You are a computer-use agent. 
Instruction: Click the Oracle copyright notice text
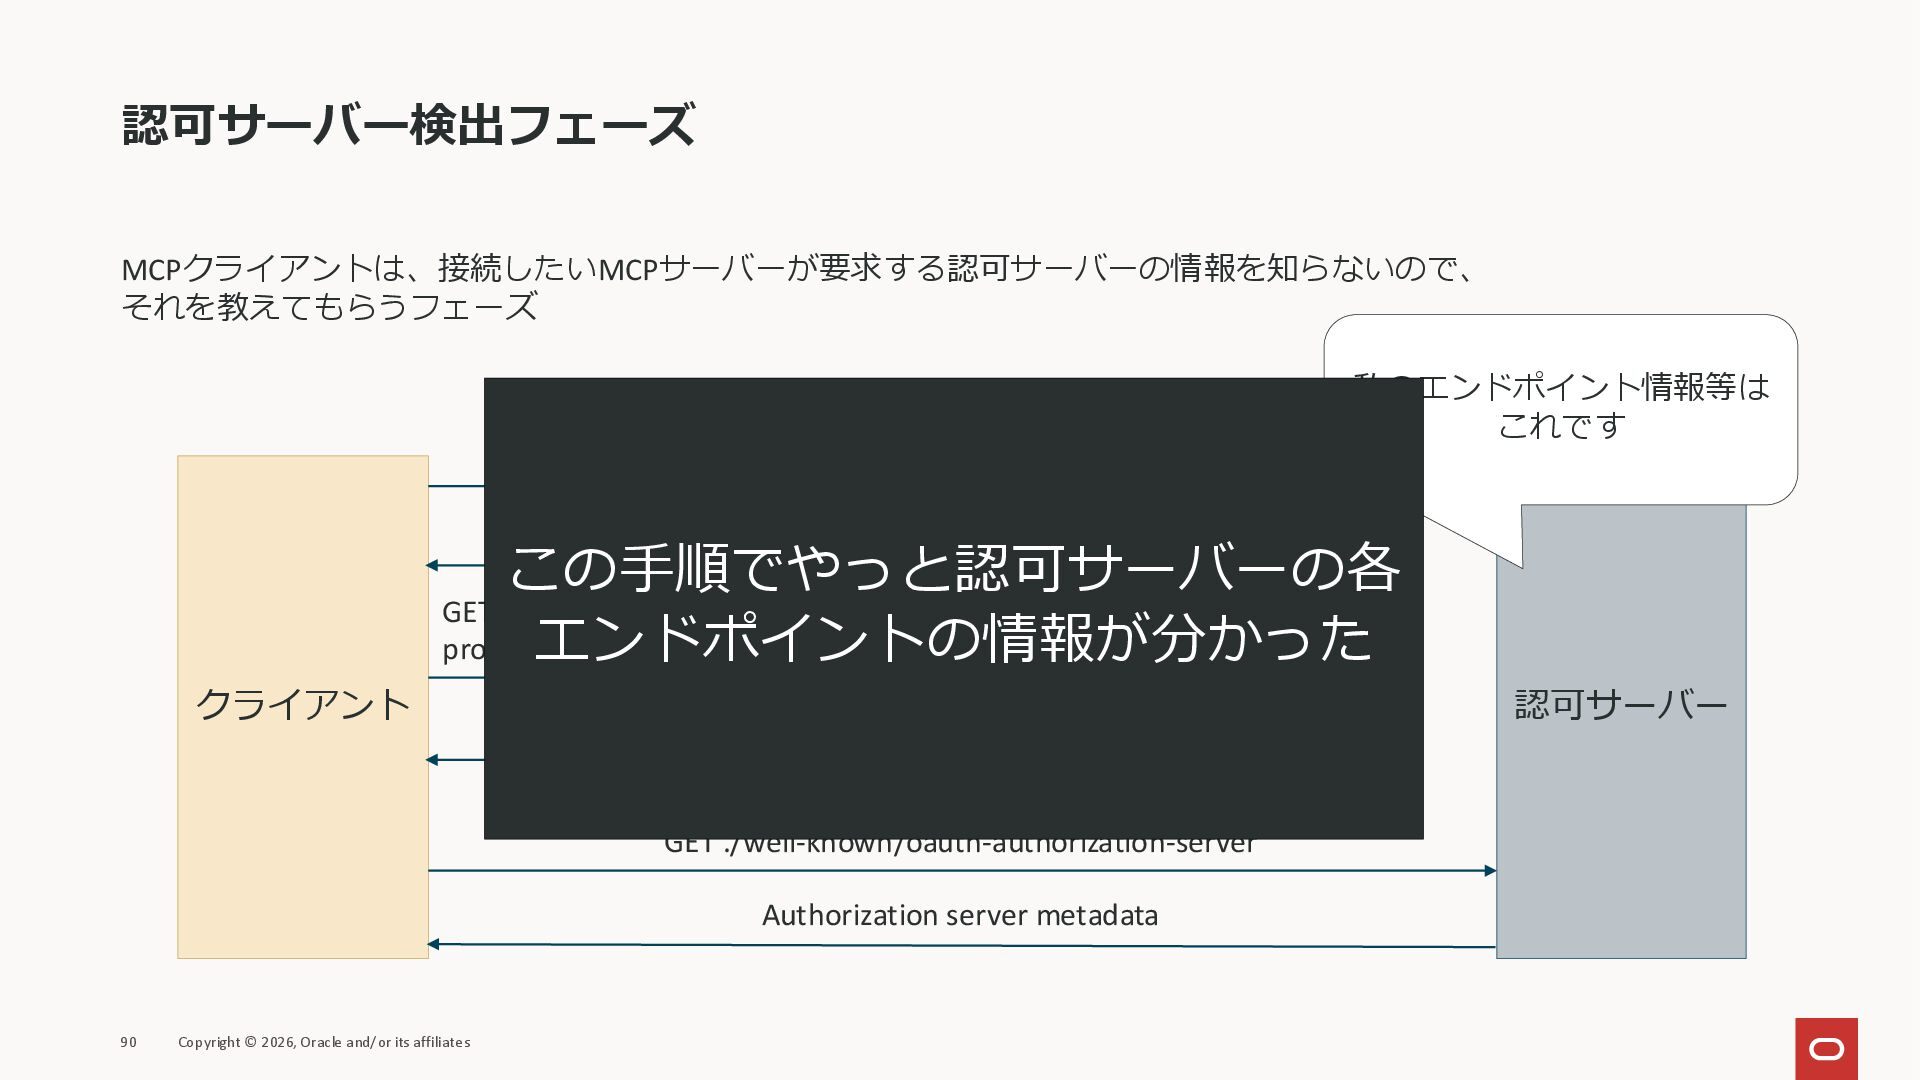(x=324, y=1042)
